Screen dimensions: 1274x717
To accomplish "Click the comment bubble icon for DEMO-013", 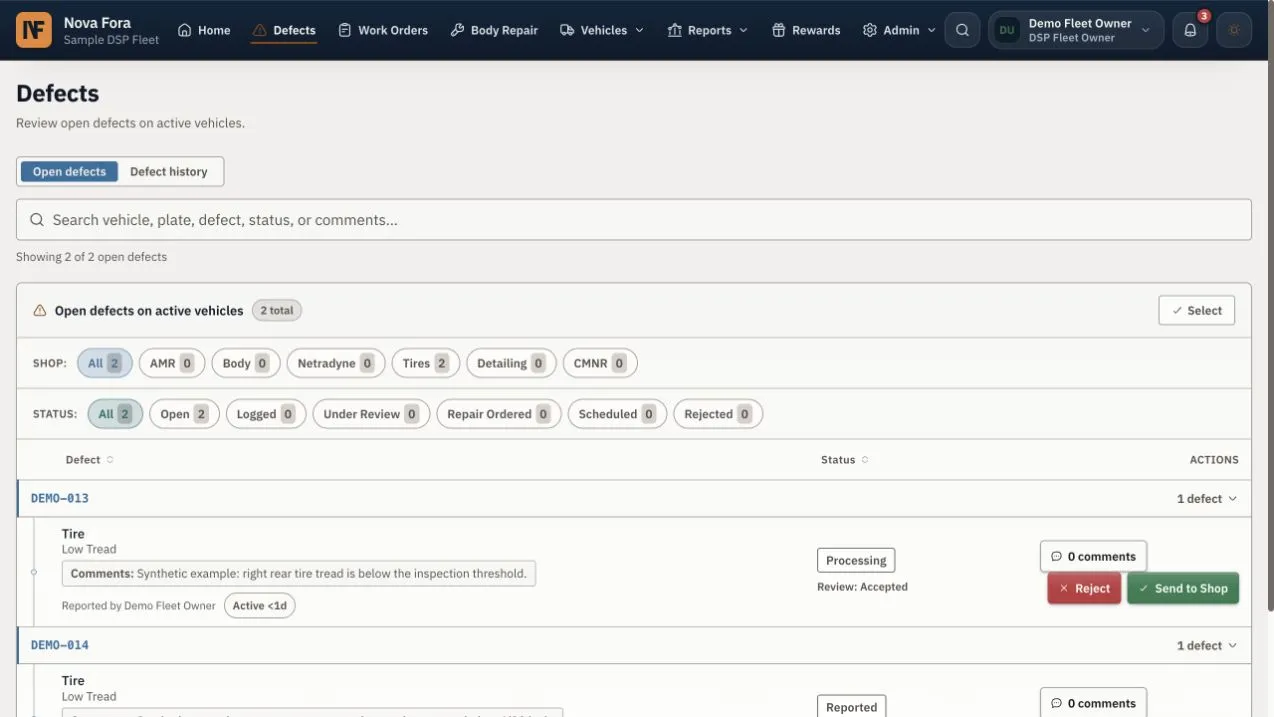I will 1056,557.
